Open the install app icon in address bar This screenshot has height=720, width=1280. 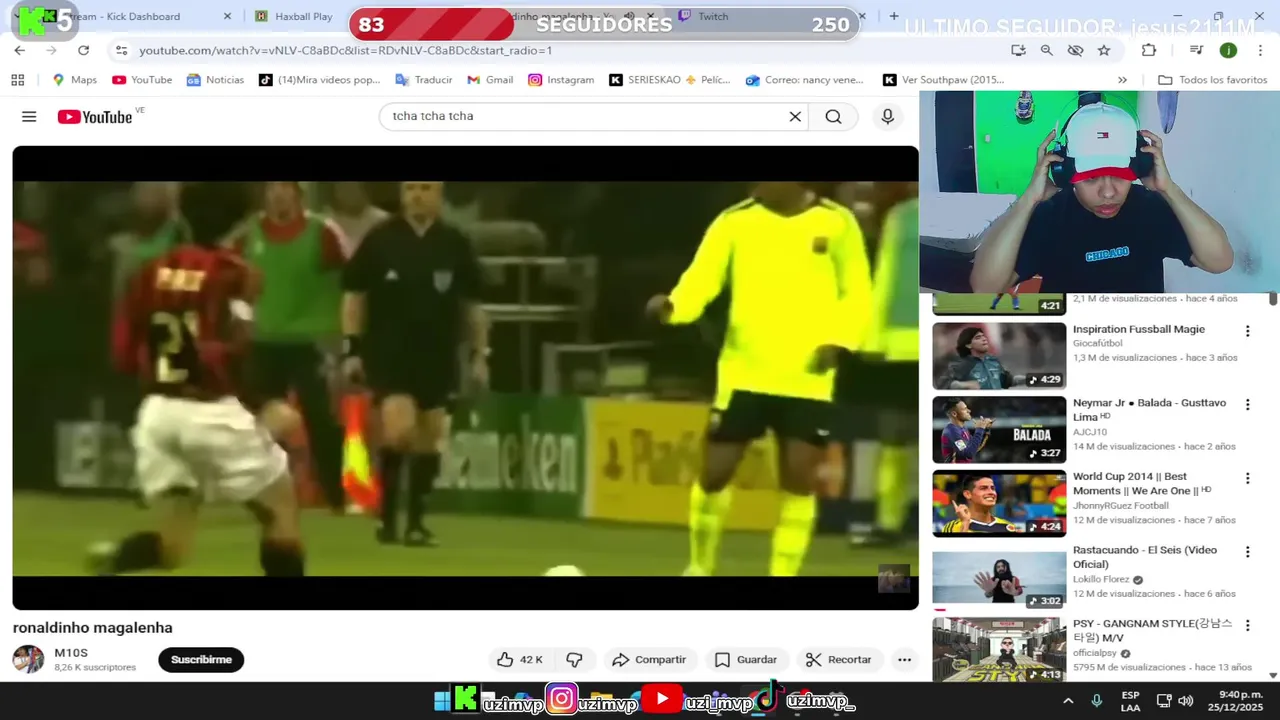pos(1018,50)
